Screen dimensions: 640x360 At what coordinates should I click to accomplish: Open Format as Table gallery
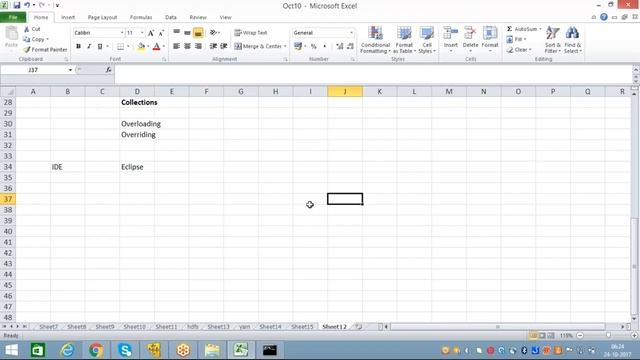tap(404, 40)
